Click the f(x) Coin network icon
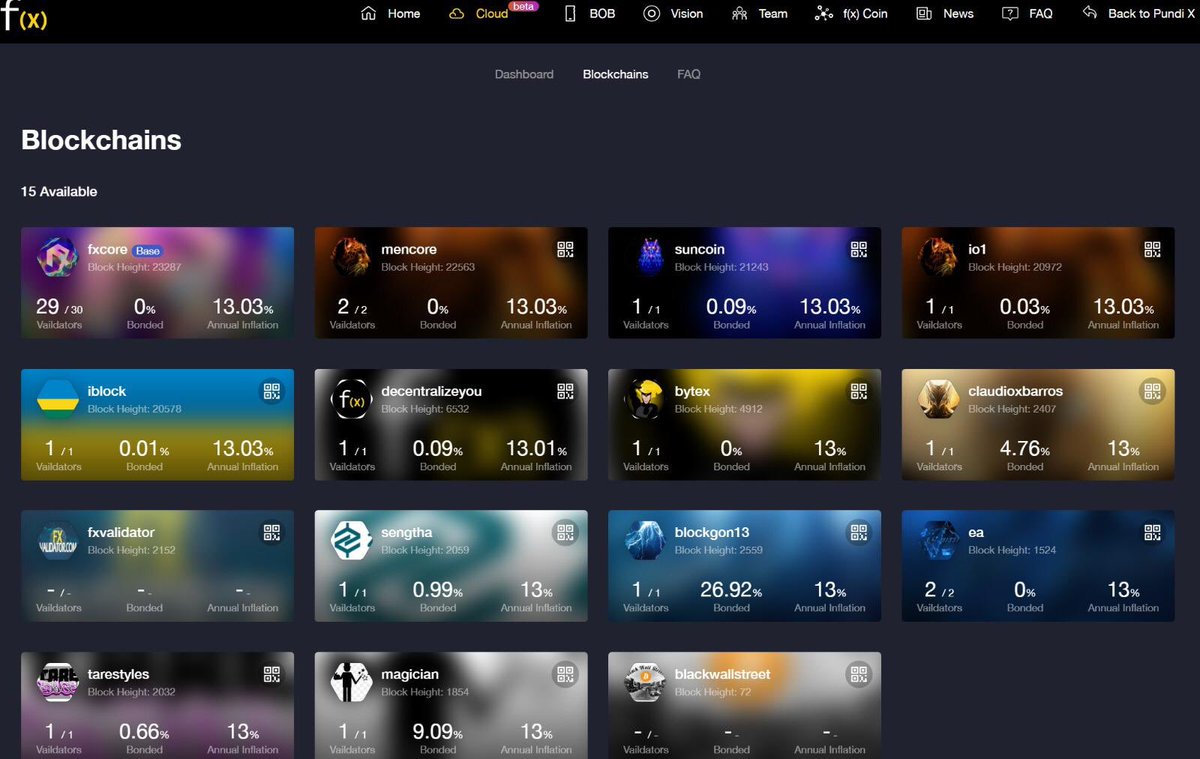This screenshot has height=759, width=1200. tap(824, 14)
